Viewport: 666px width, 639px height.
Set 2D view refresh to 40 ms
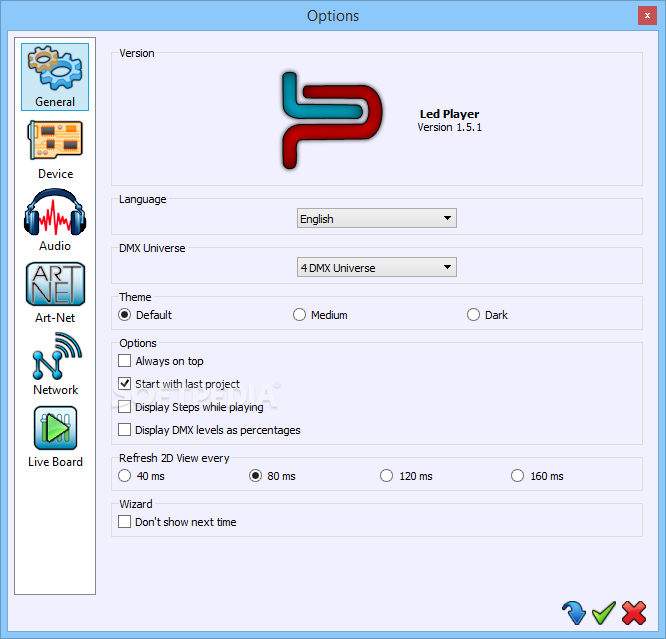[124, 475]
